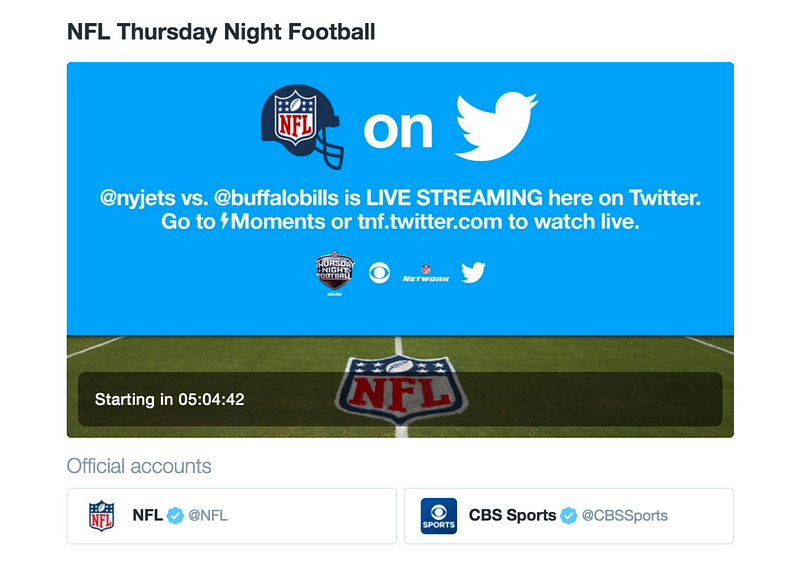This screenshot has height=576, width=800.
Task: Click the verified badge next to CBS Sports
Action: pyautogui.click(x=568, y=516)
